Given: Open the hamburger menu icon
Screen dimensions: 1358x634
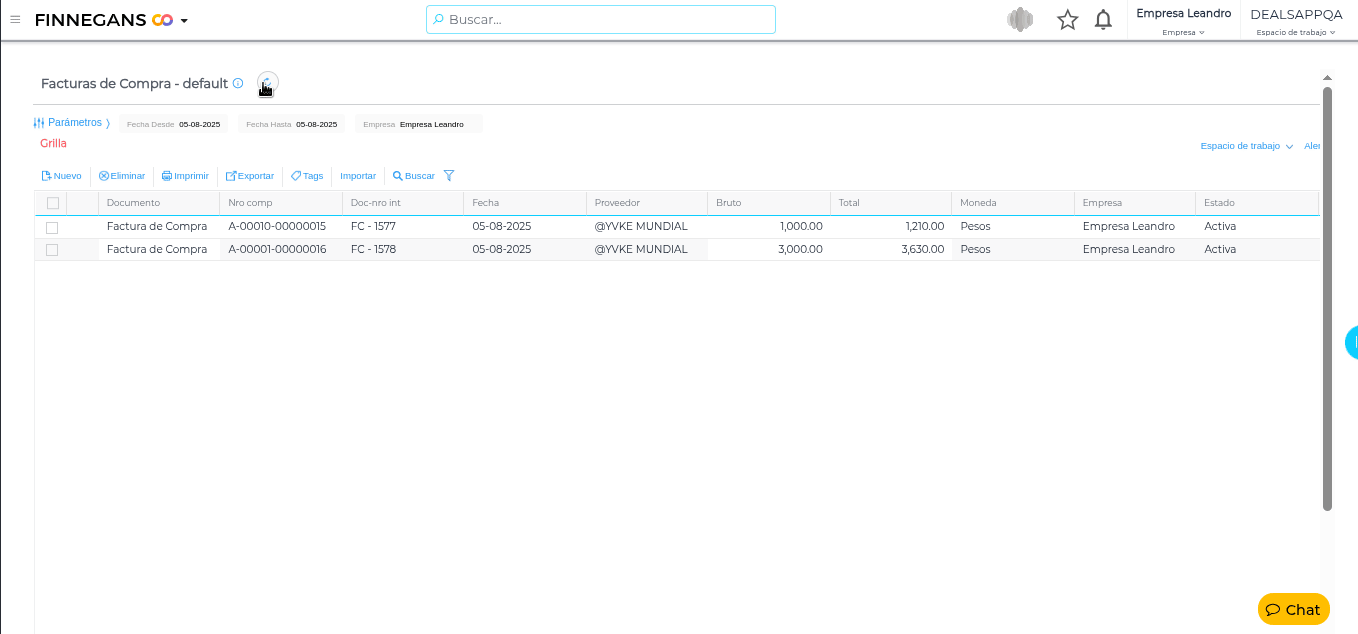Looking at the screenshot, I should [x=15, y=20].
